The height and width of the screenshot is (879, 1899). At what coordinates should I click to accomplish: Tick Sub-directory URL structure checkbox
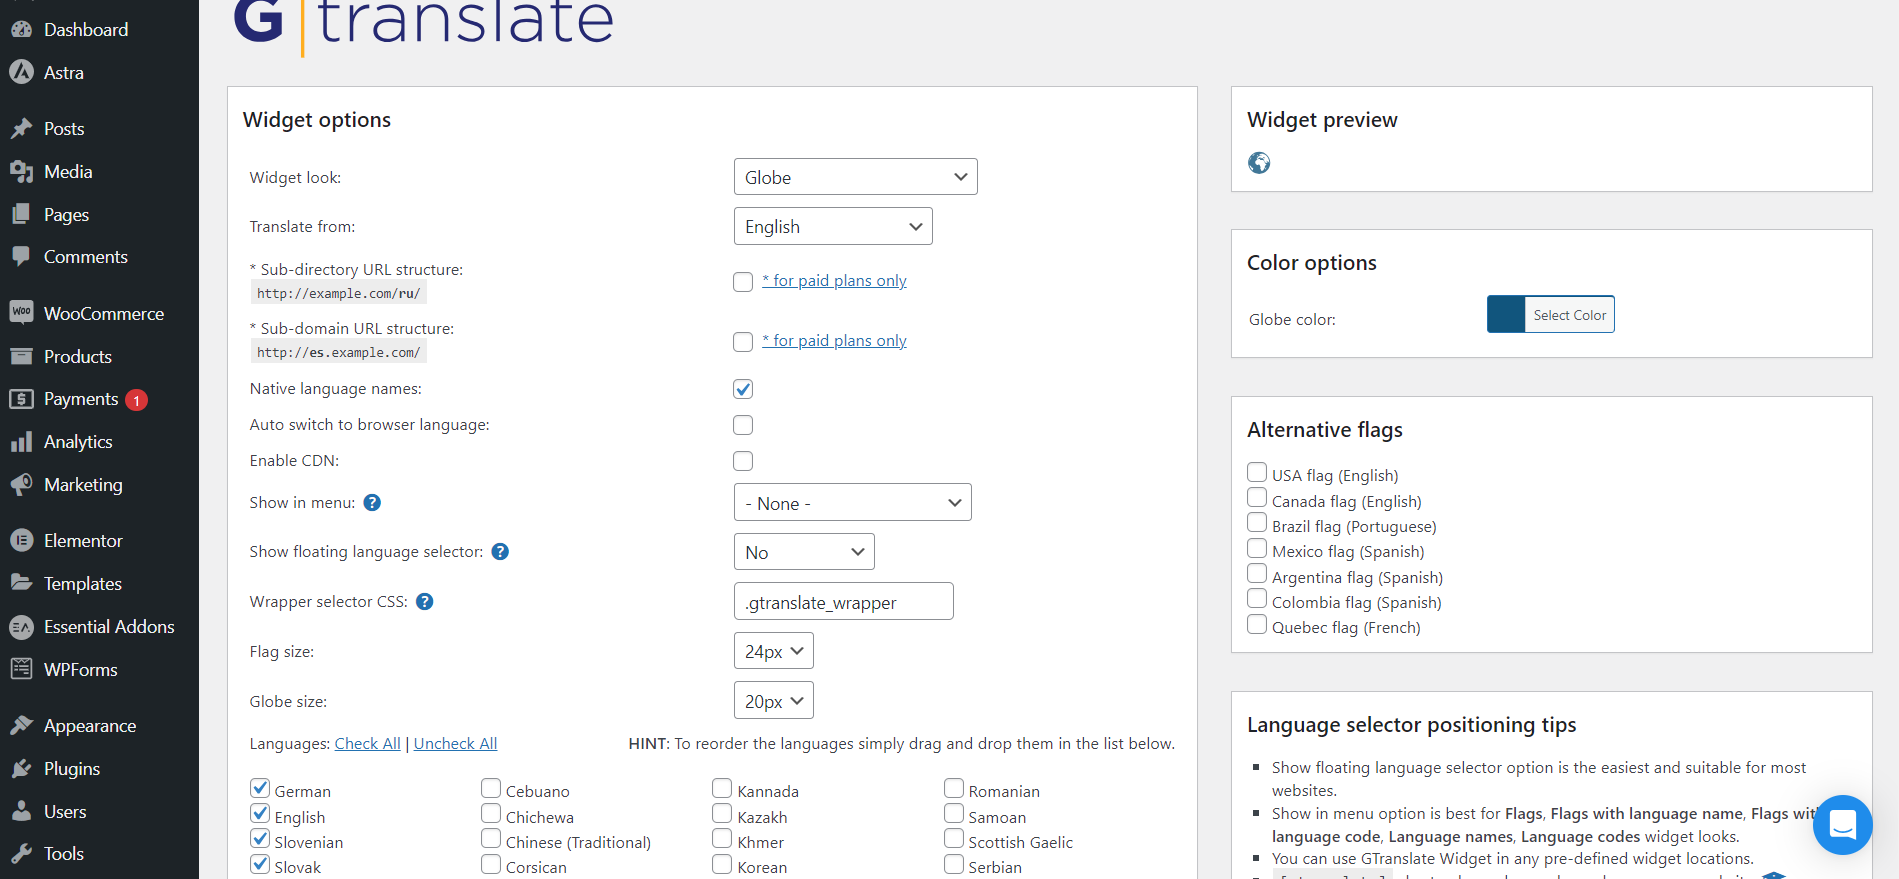click(x=743, y=282)
